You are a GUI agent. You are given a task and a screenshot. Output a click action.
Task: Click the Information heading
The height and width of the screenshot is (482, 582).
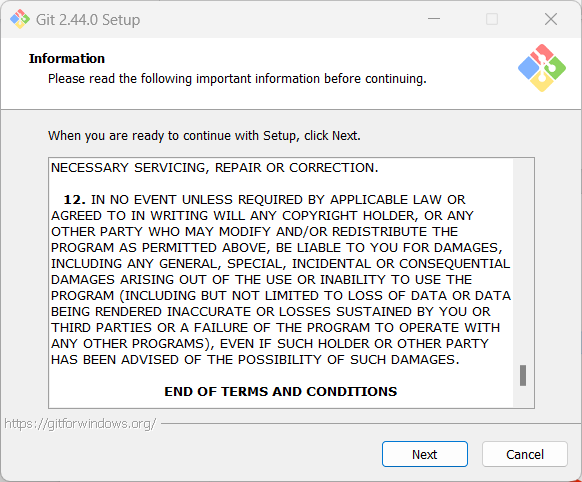[x=67, y=58]
